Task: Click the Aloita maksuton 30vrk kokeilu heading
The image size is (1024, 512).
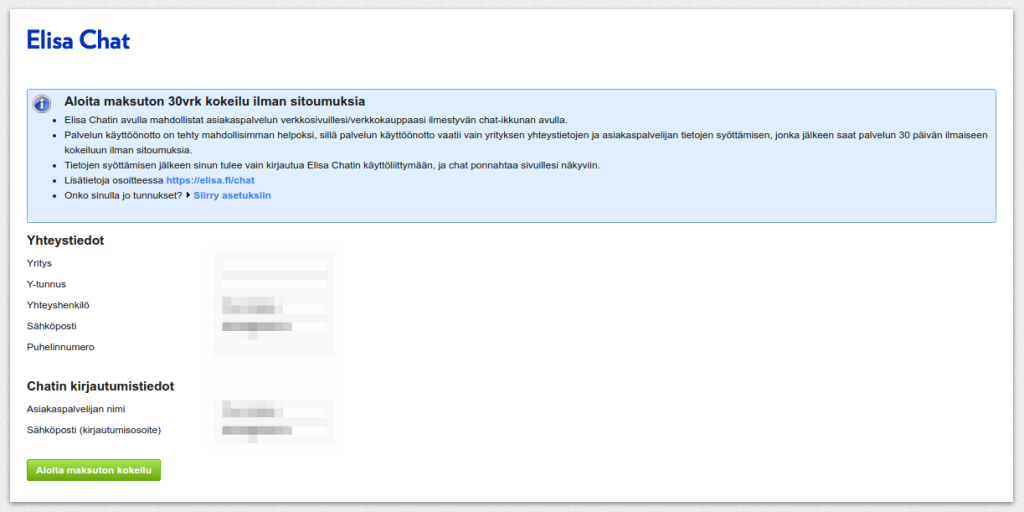Action: pos(214,101)
